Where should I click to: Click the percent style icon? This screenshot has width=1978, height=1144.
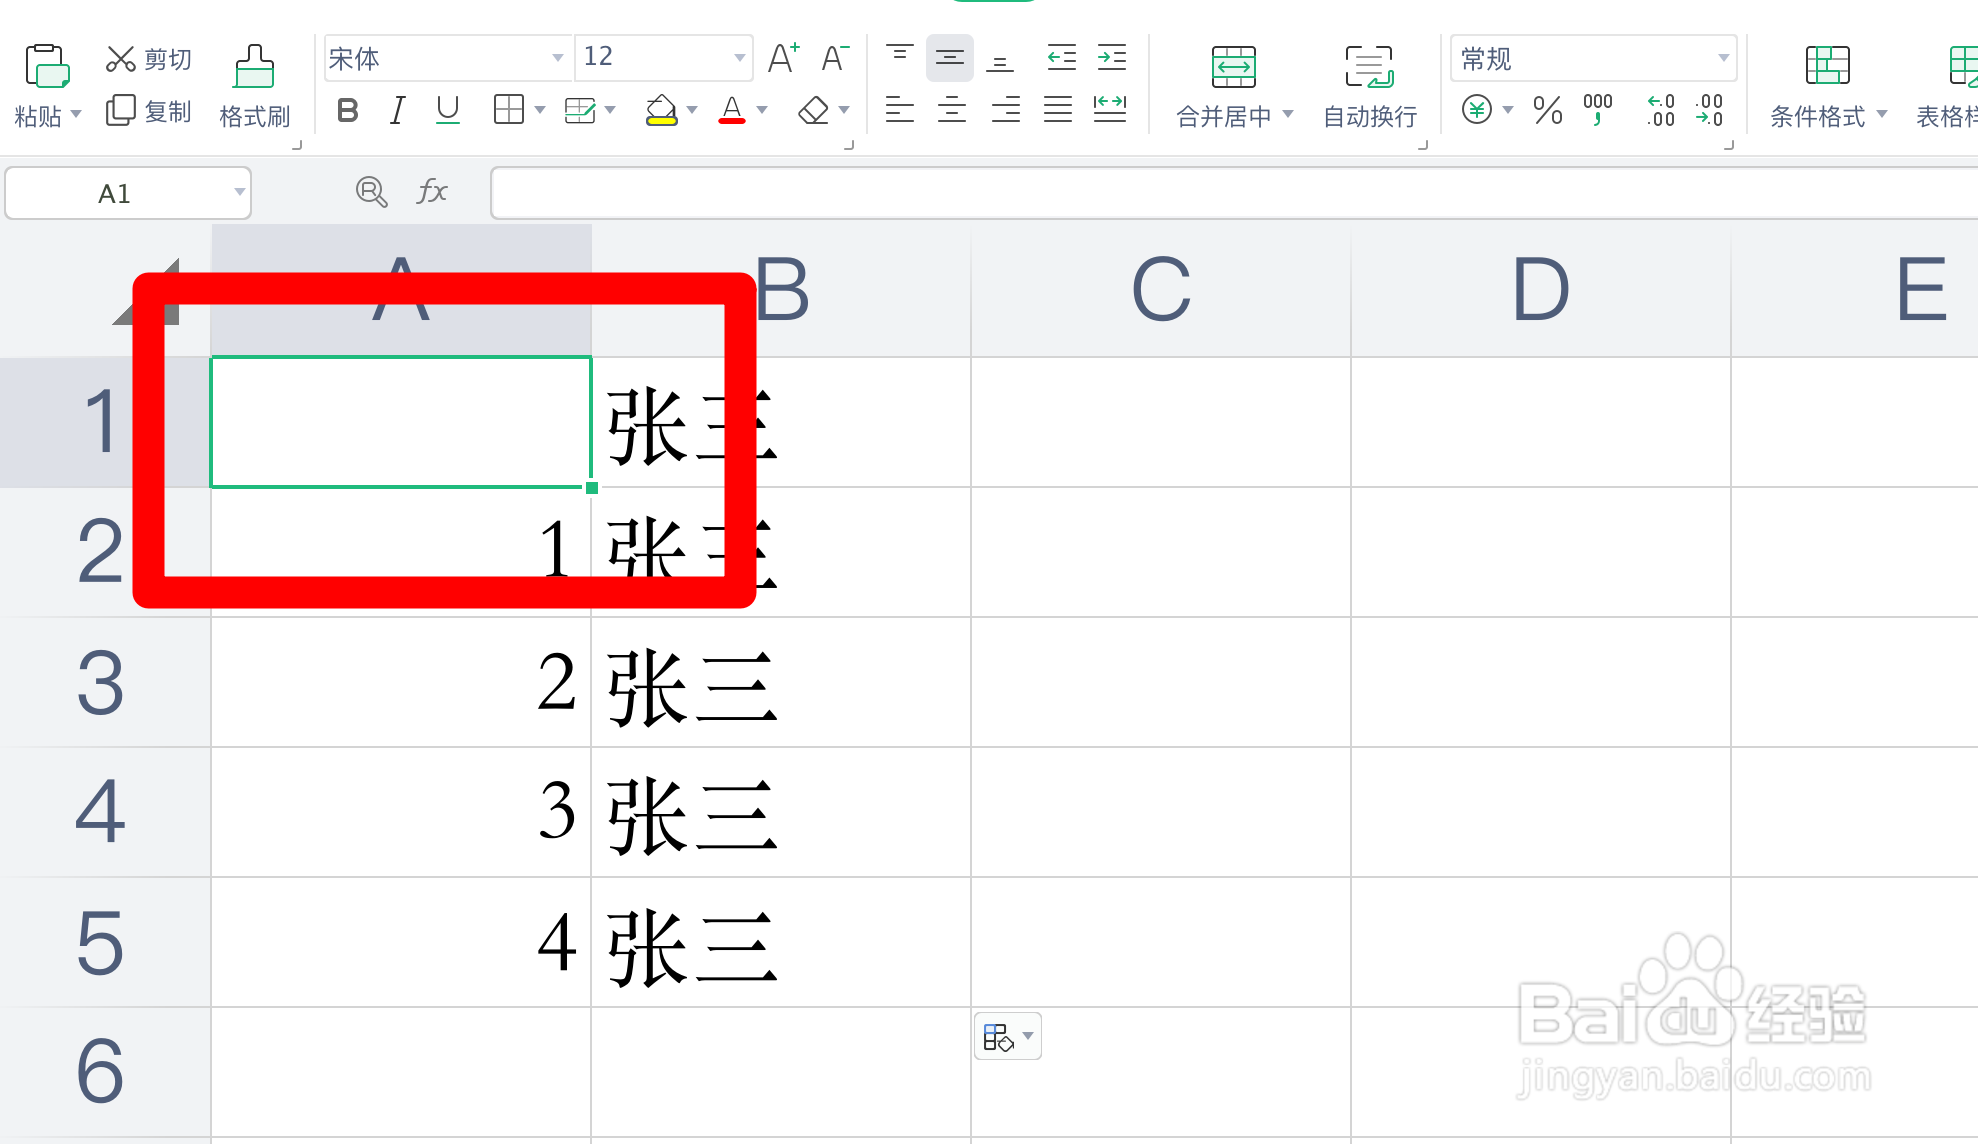tap(1547, 109)
